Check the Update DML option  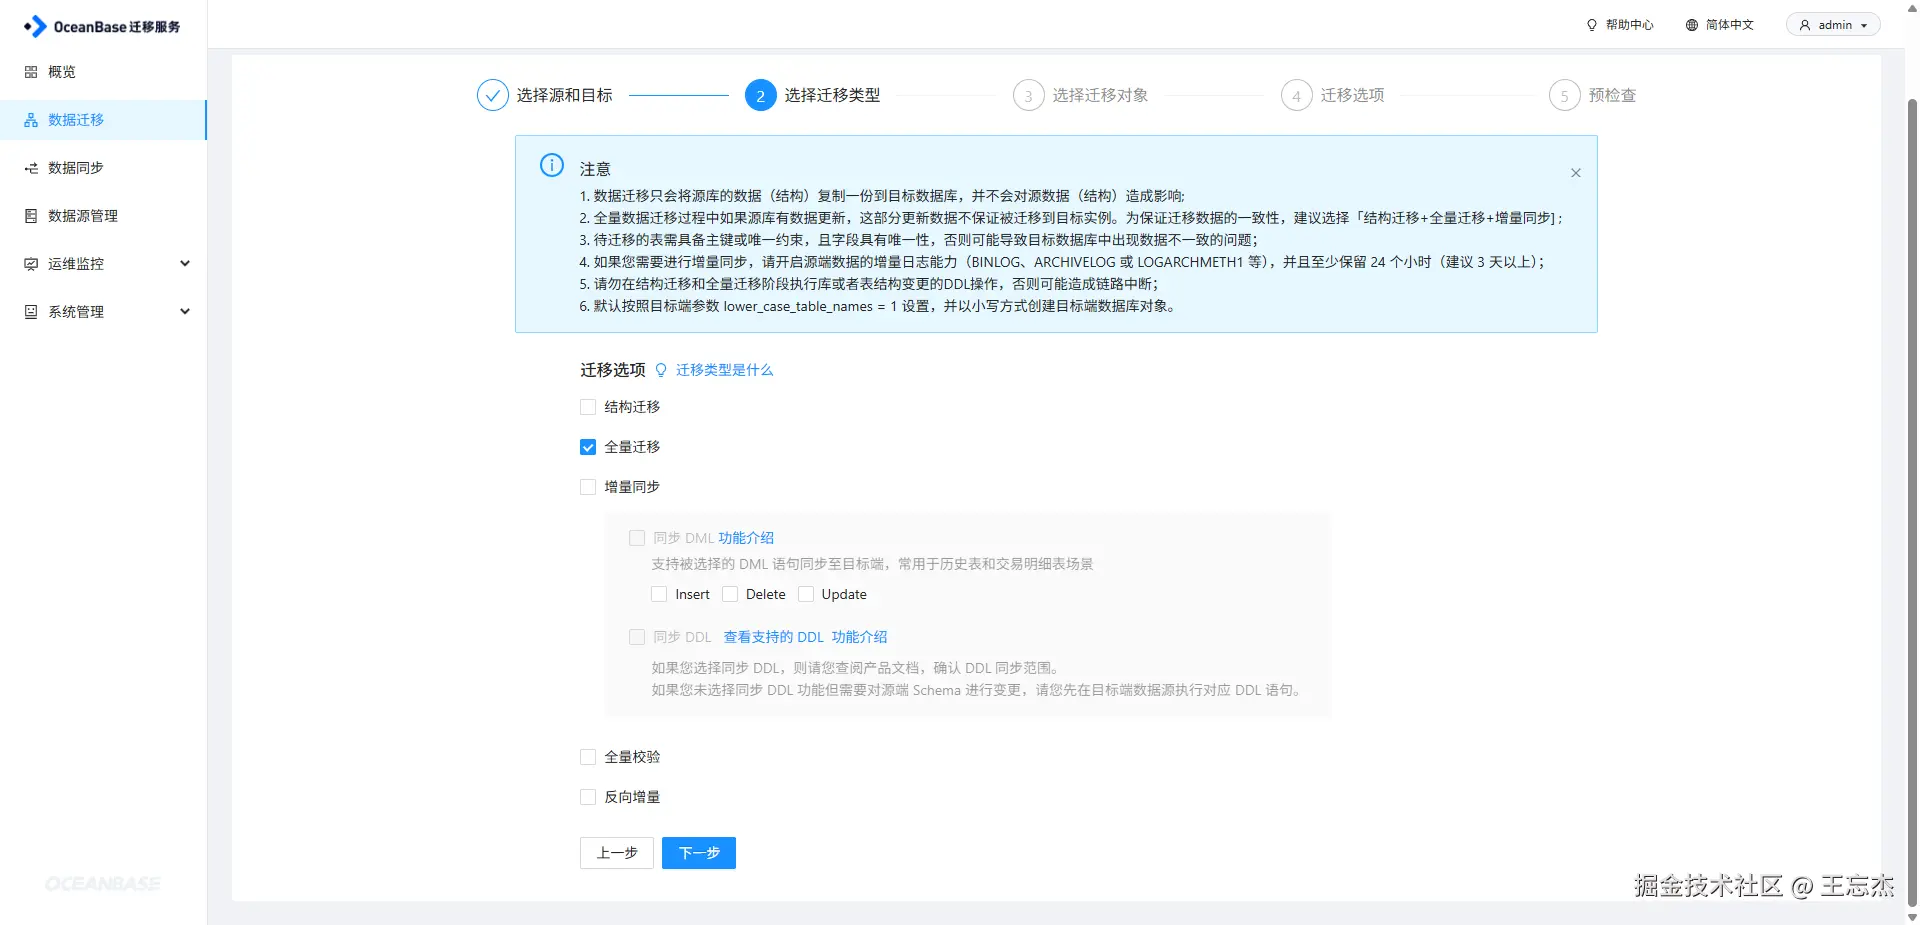click(x=806, y=594)
